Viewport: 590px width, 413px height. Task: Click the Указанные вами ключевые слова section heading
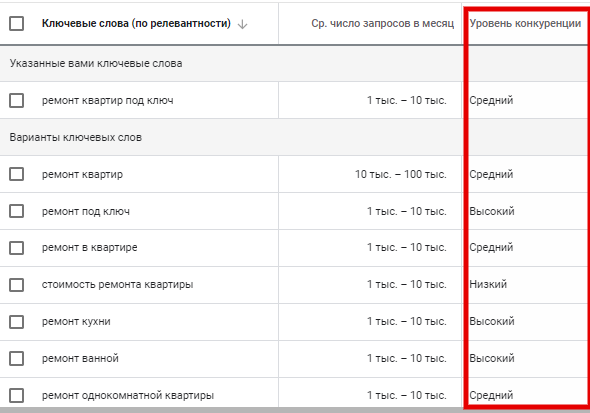tap(96, 63)
